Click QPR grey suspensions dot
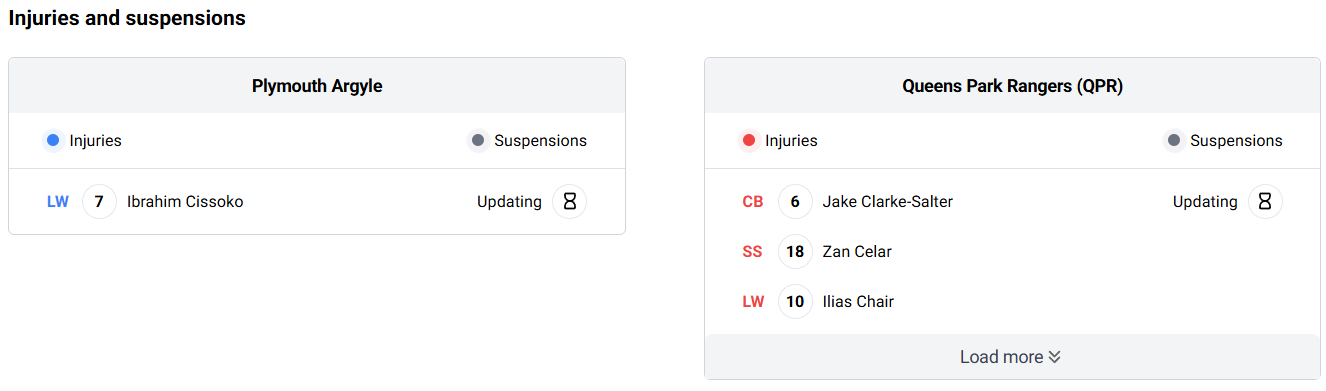Screen dimensions: 1326x391 pos(1174,141)
